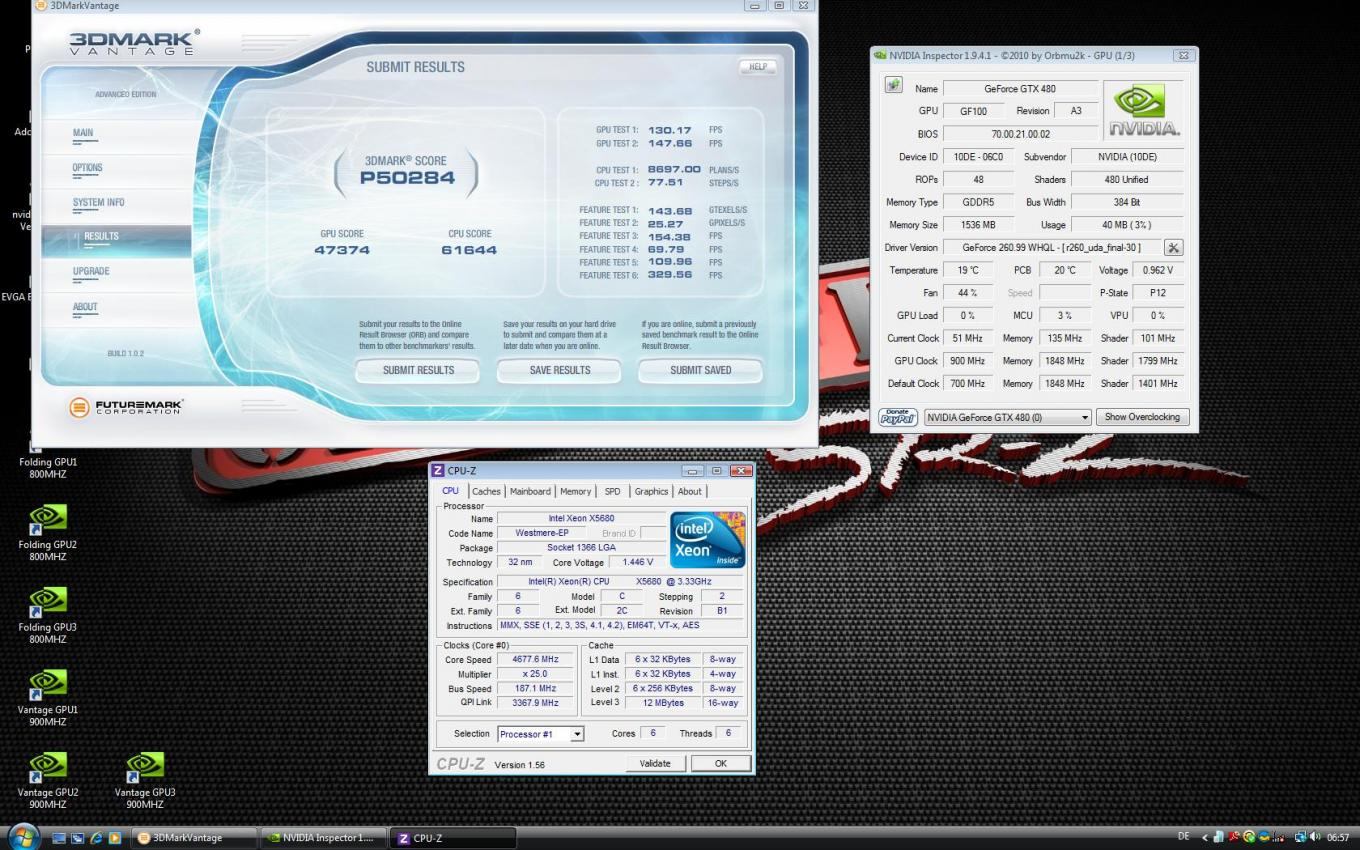Screen dimensions: 1360x850
Task: Open the Vantage GPU1 900MHZ desktop shortcut
Action: coord(47,698)
